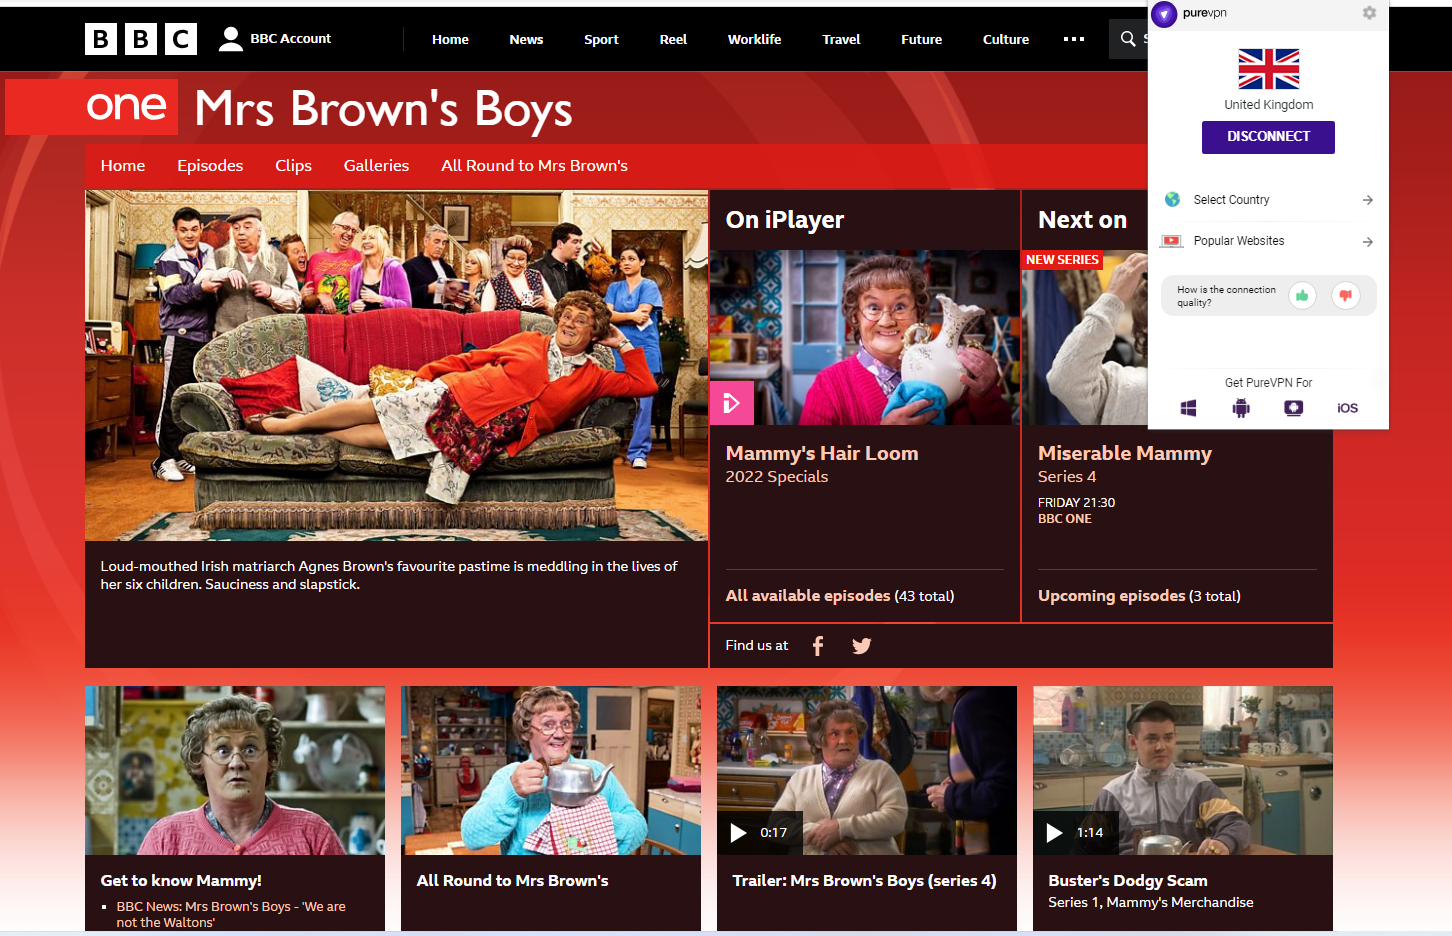The width and height of the screenshot is (1452, 936).
Task: Click the 2022 Specials text
Action: [x=777, y=477]
